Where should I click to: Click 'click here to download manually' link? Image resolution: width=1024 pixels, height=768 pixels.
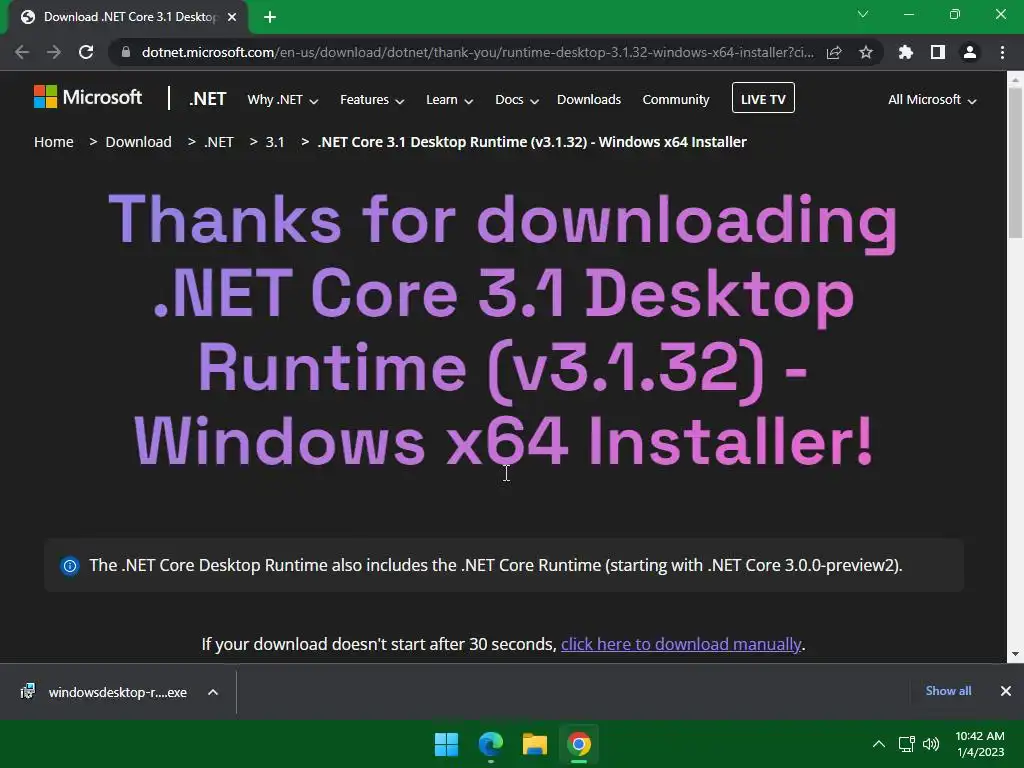pos(681,645)
